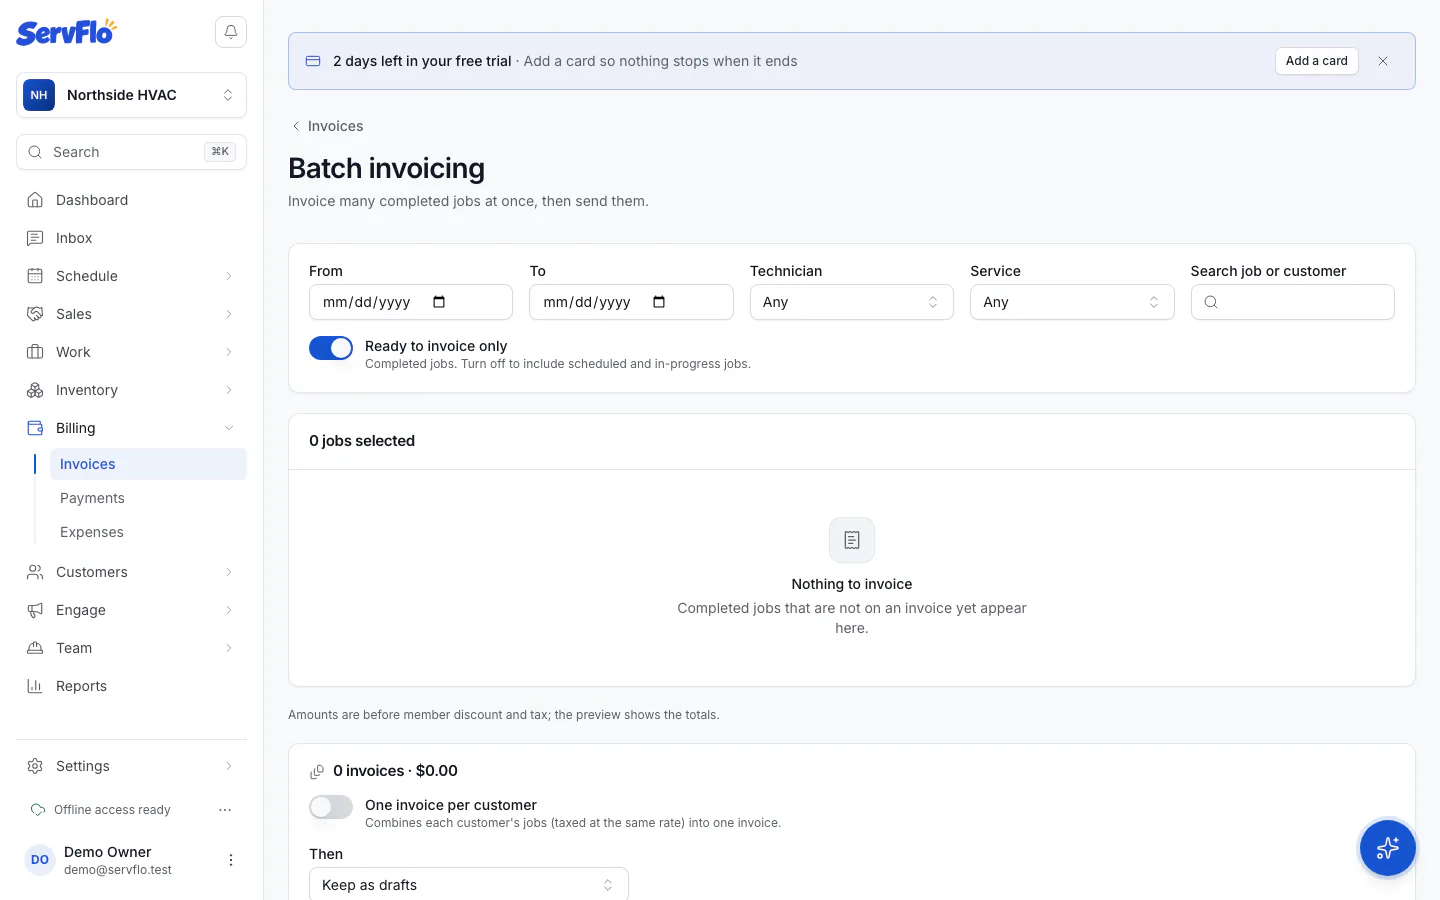The width and height of the screenshot is (1440, 900).
Task: Open the From date calendar picker icon
Action: (439, 302)
